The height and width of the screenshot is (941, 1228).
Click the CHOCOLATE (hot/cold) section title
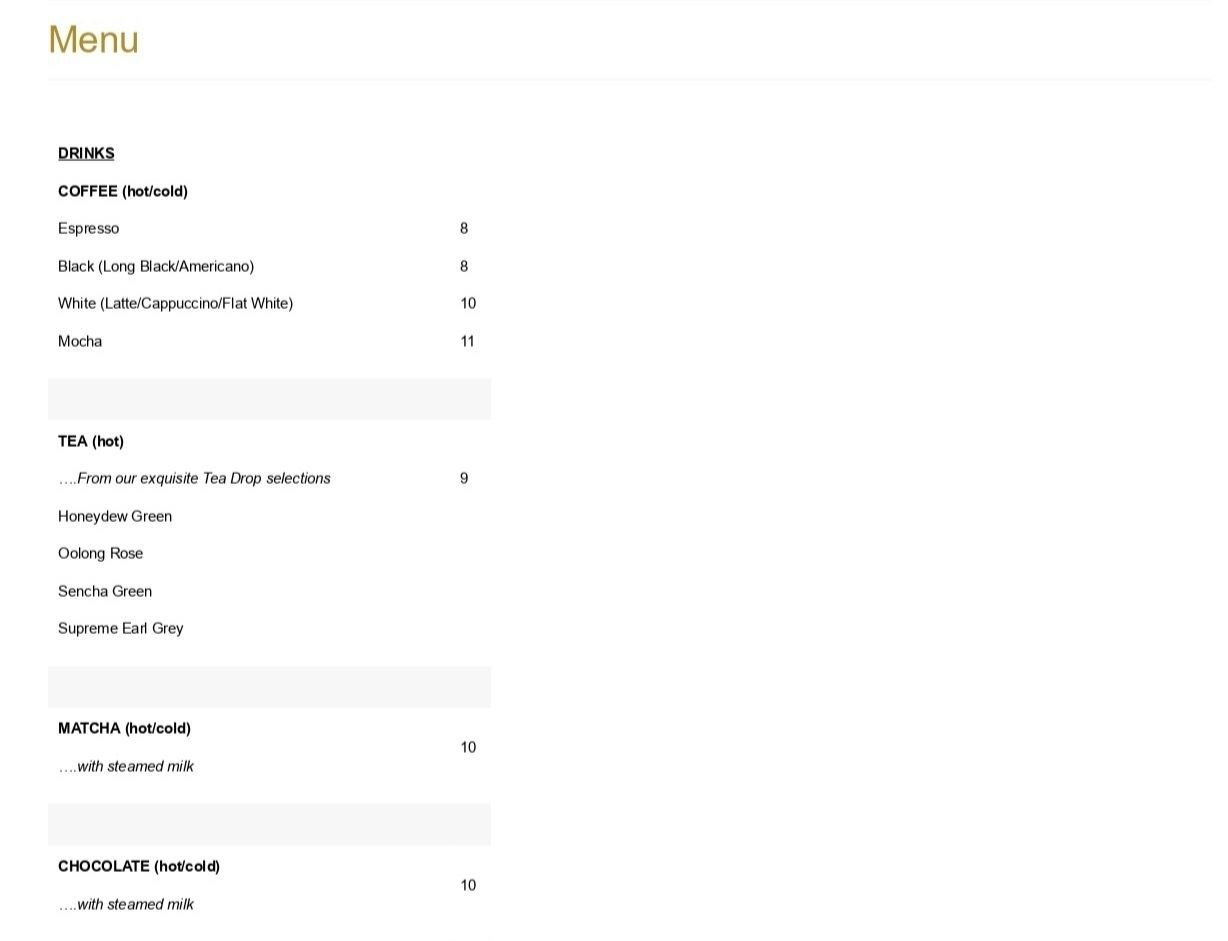point(139,866)
